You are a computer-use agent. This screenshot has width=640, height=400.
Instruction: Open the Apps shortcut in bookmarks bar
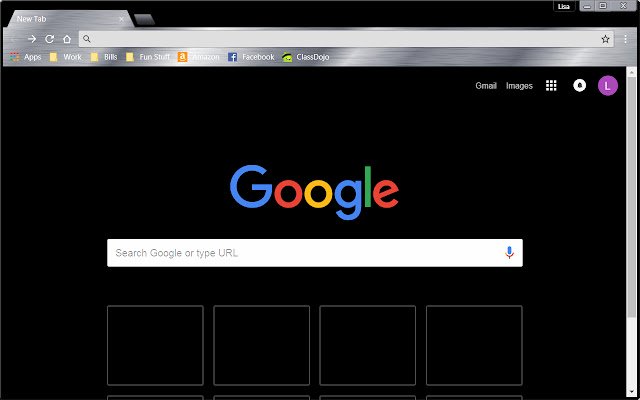click(x=25, y=57)
